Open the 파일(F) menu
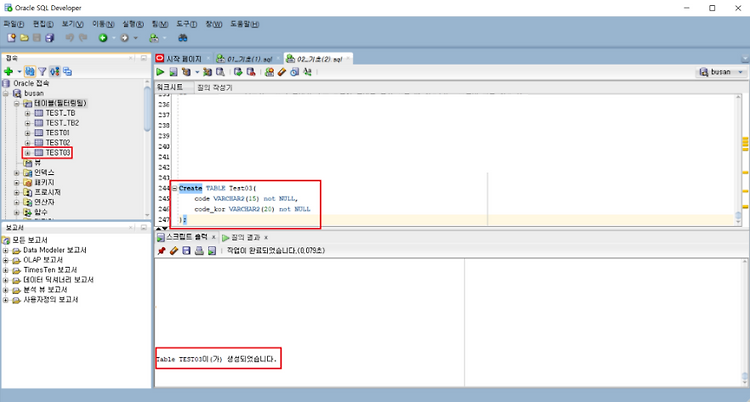Image resolution: width=750 pixels, height=402 pixels. click(x=13, y=24)
